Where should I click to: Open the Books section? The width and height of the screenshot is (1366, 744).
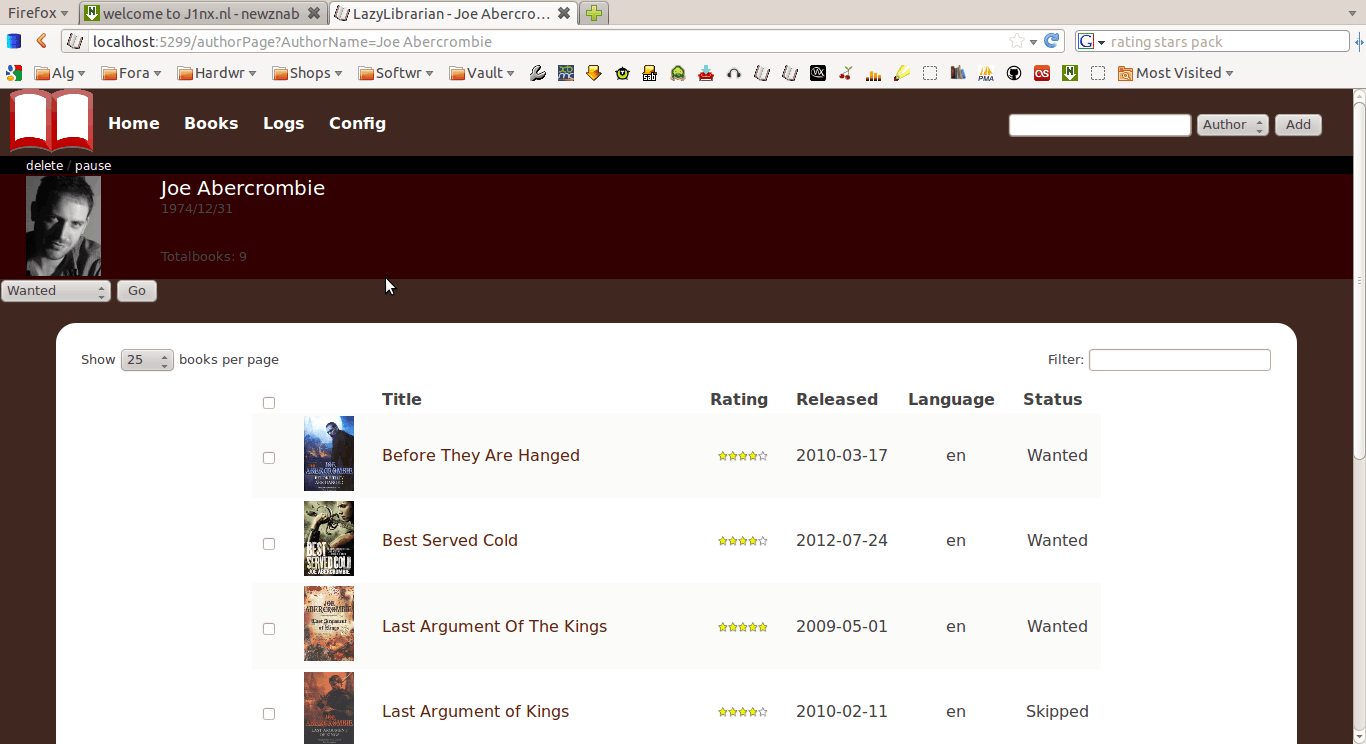[x=211, y=123]
